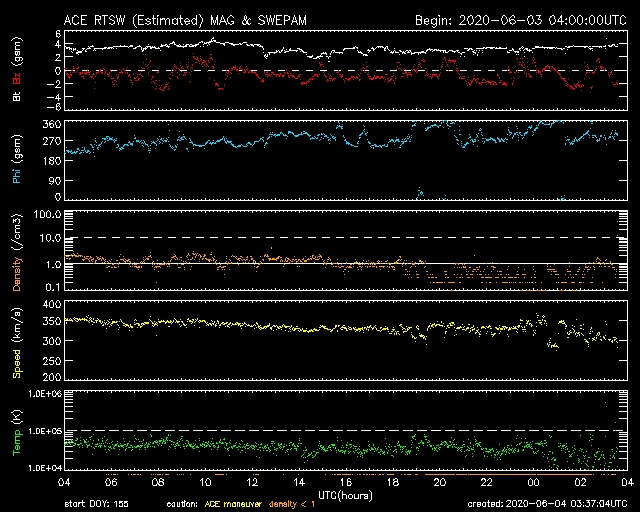Image resolution: width=640 pixels, height=512 pixels.
Task: Click the Begin date timestamp text
Action: coord(520,19)
